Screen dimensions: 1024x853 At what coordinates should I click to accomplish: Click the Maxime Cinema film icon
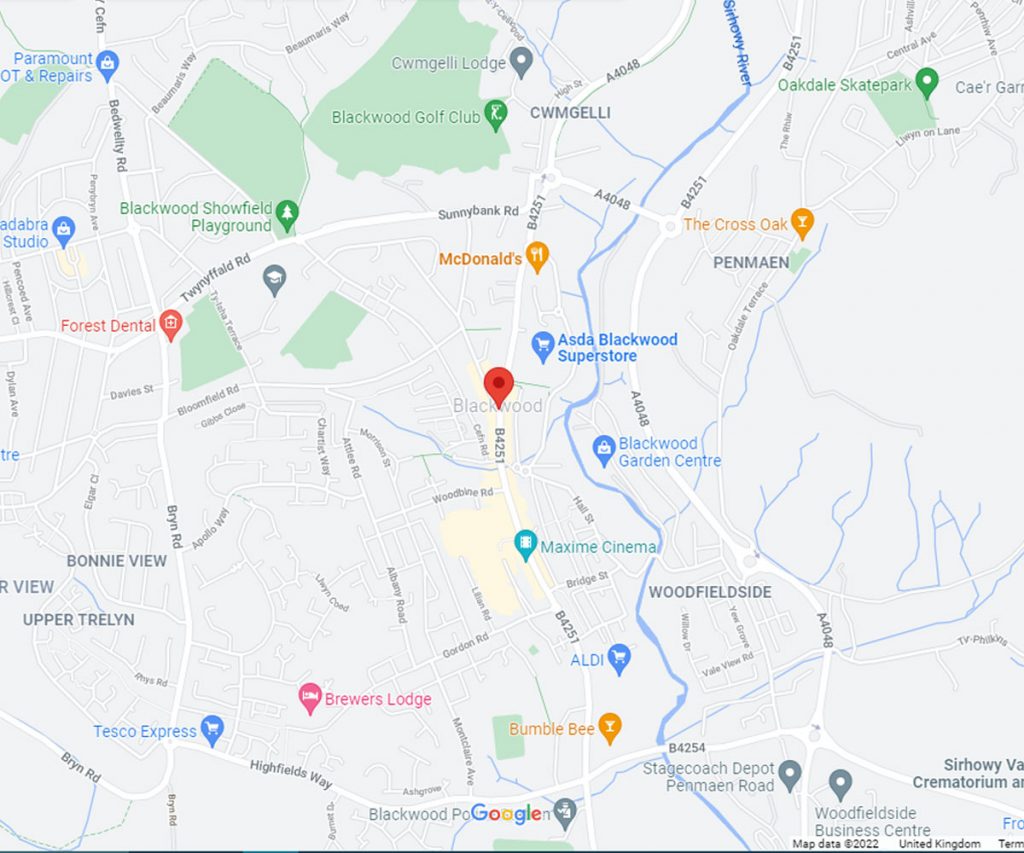point(525,545)
